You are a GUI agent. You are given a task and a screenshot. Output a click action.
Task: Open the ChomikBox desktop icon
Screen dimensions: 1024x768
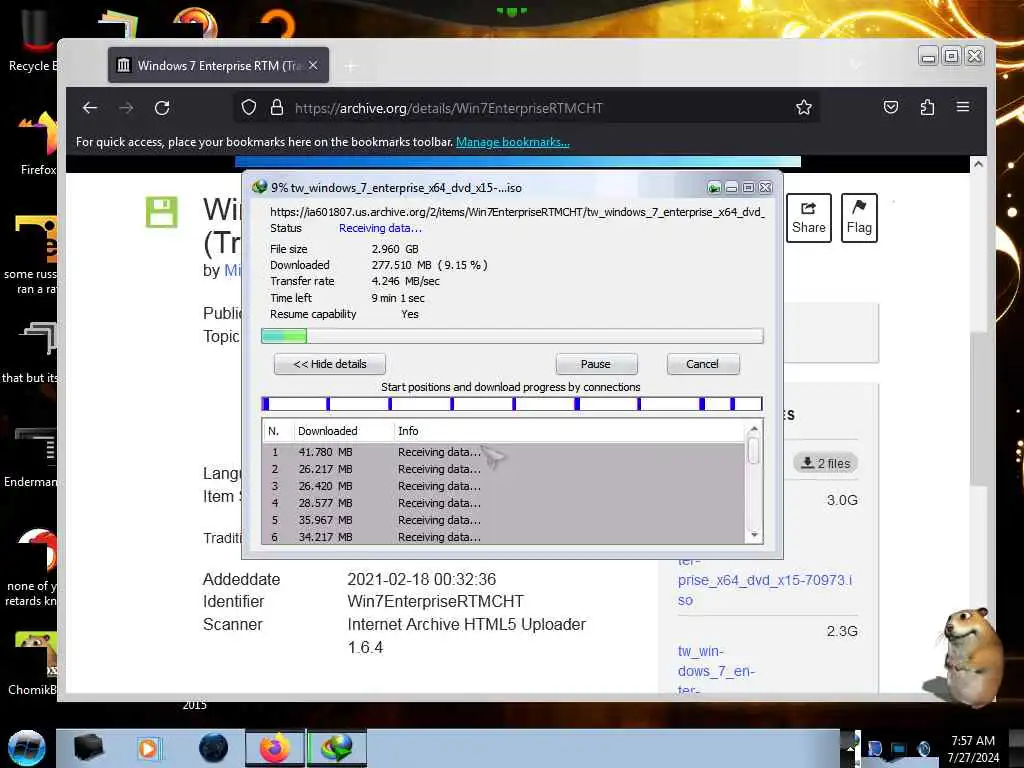coord(33,664)
